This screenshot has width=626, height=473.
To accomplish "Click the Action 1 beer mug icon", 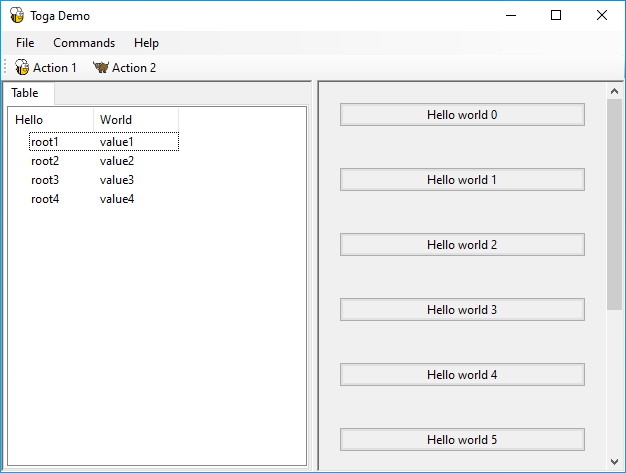I will pyautogui.click(x=22, y=68).
